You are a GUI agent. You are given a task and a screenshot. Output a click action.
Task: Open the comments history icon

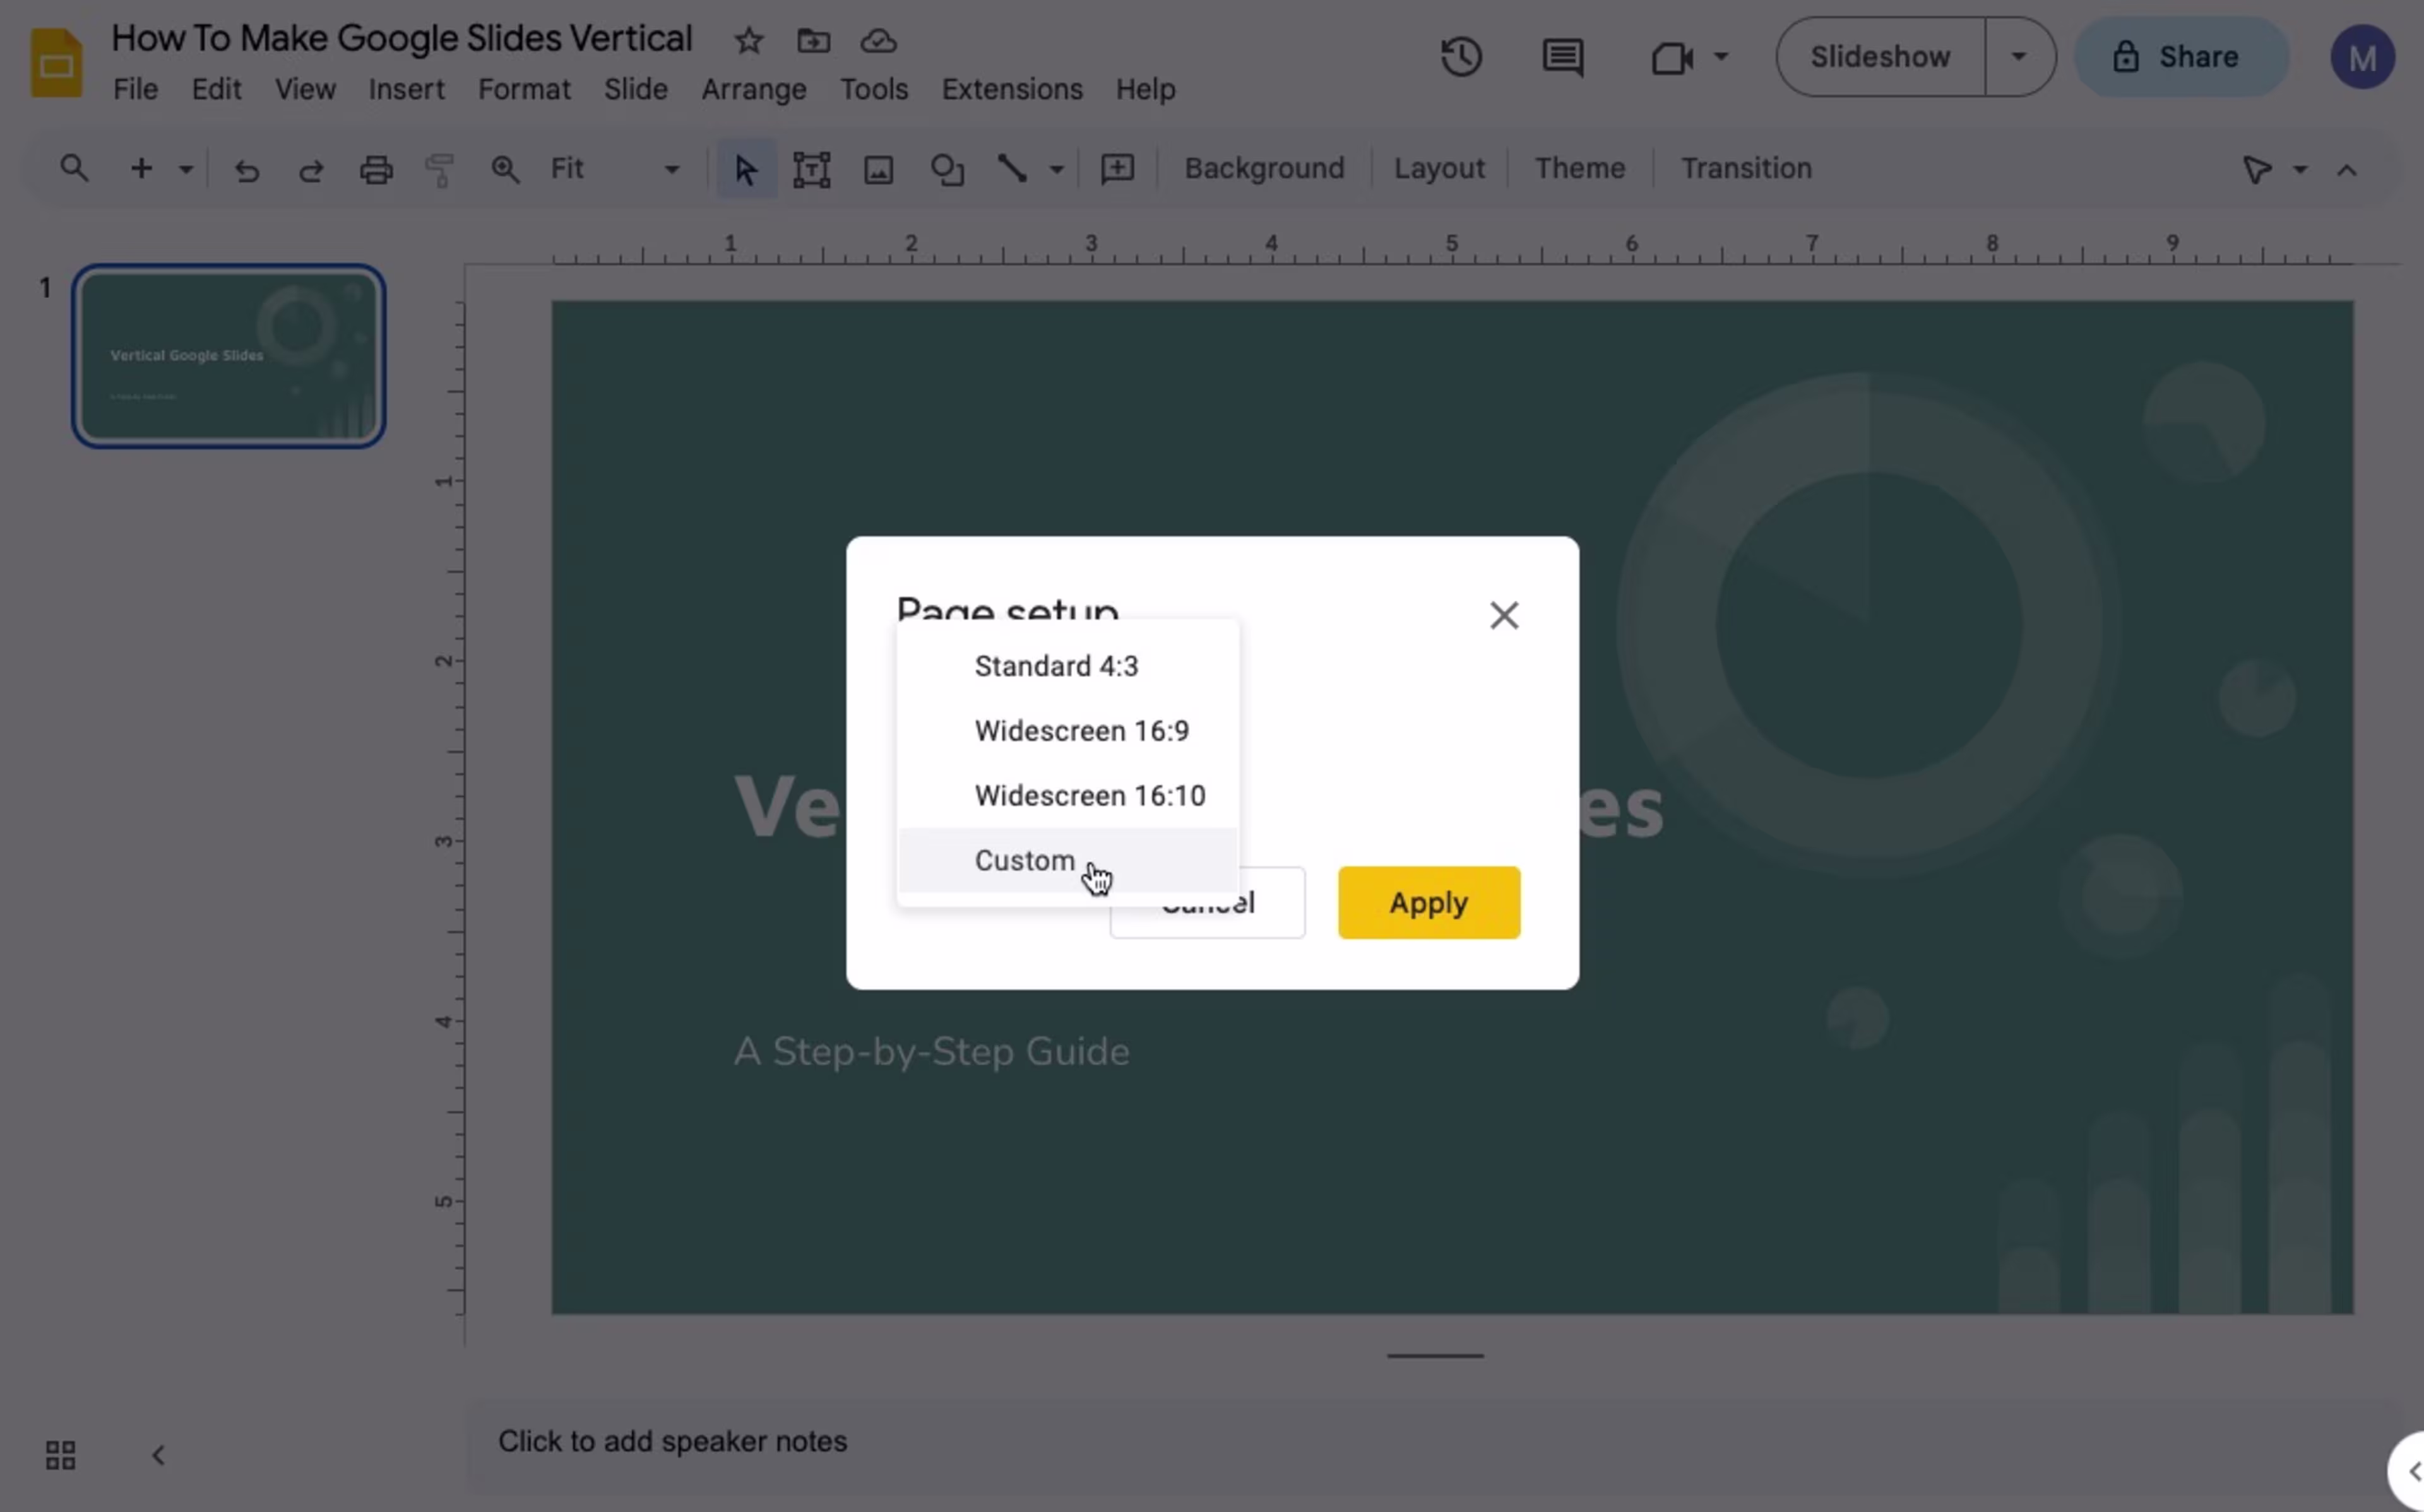click(x=1563, y=57)
